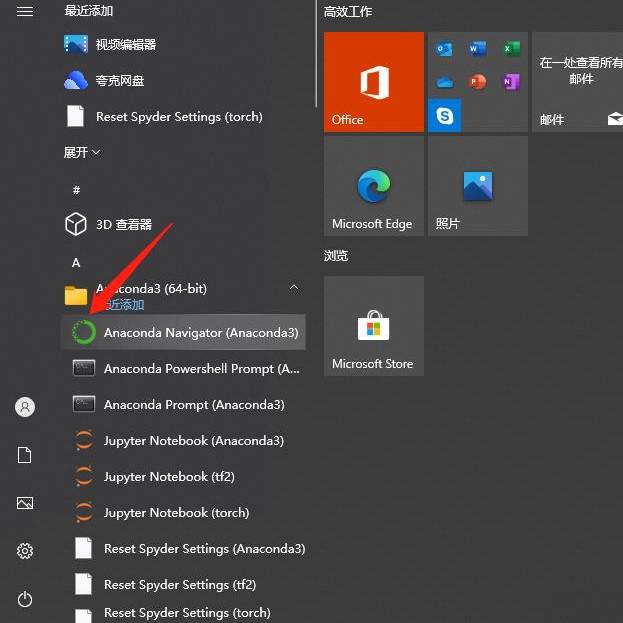Image resolution: width=623 pixels, height=623 pixels.
Task: Open Settings gear icon
Action: tap(25, 551)
